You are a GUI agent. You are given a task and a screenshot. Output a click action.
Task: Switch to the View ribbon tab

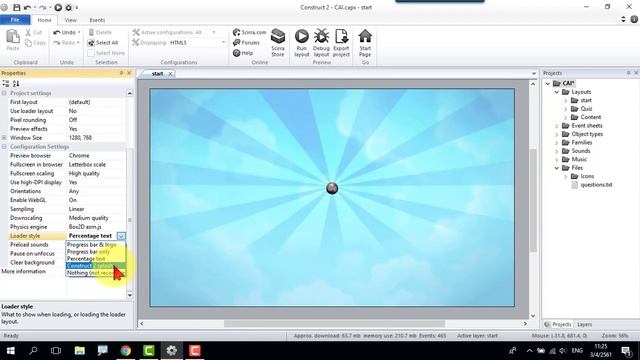tap(71, 20)
